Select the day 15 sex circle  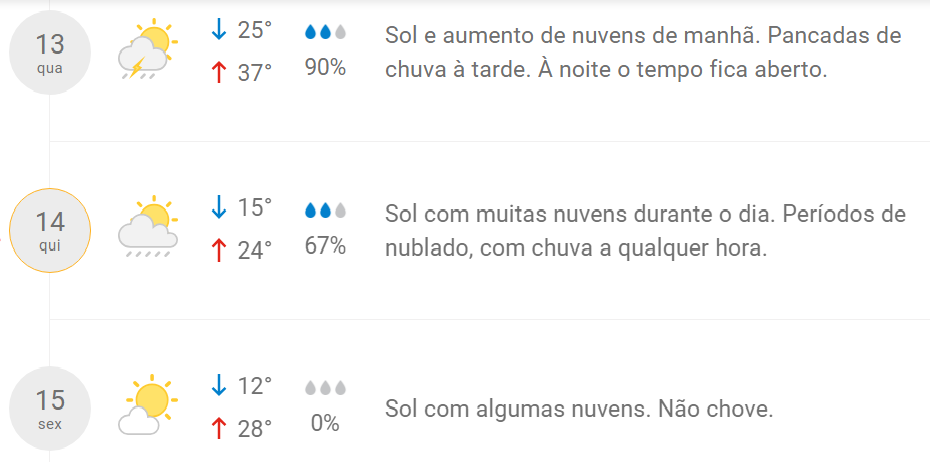[50, 408]
